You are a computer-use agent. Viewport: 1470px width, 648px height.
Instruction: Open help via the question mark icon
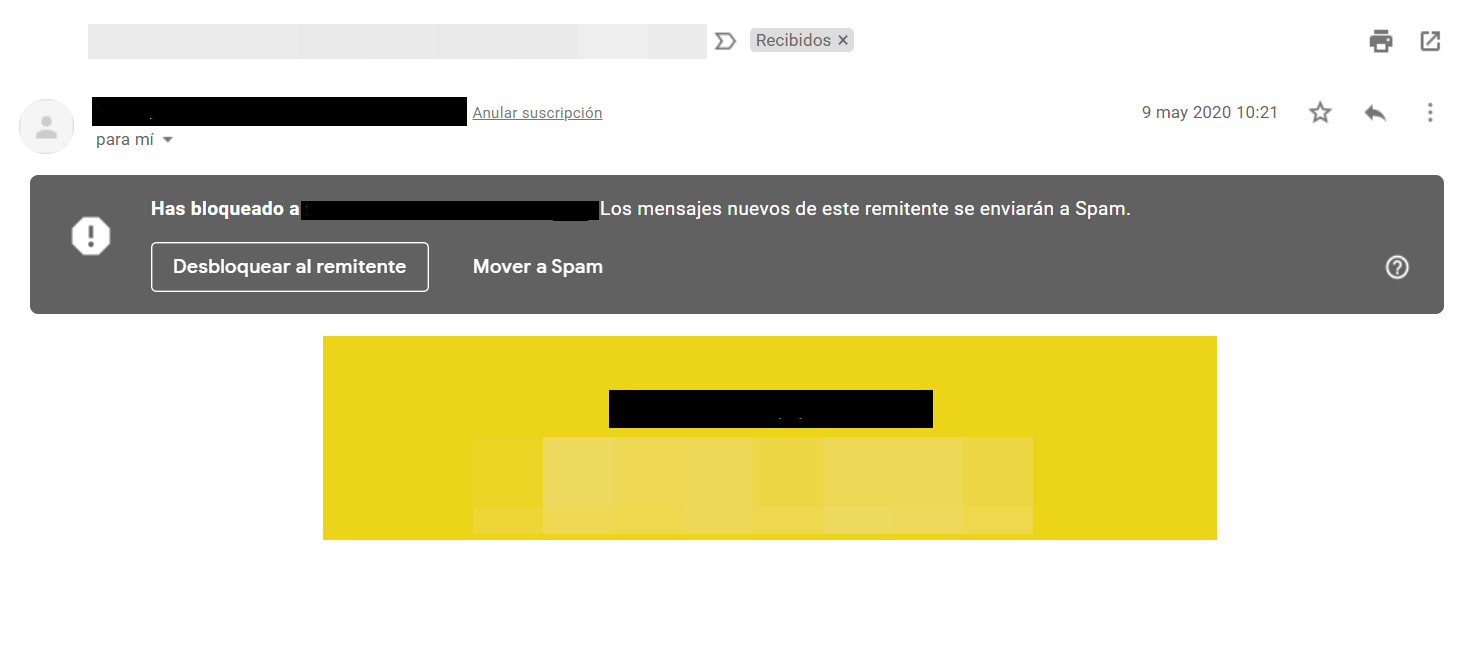coord(1397,267)
